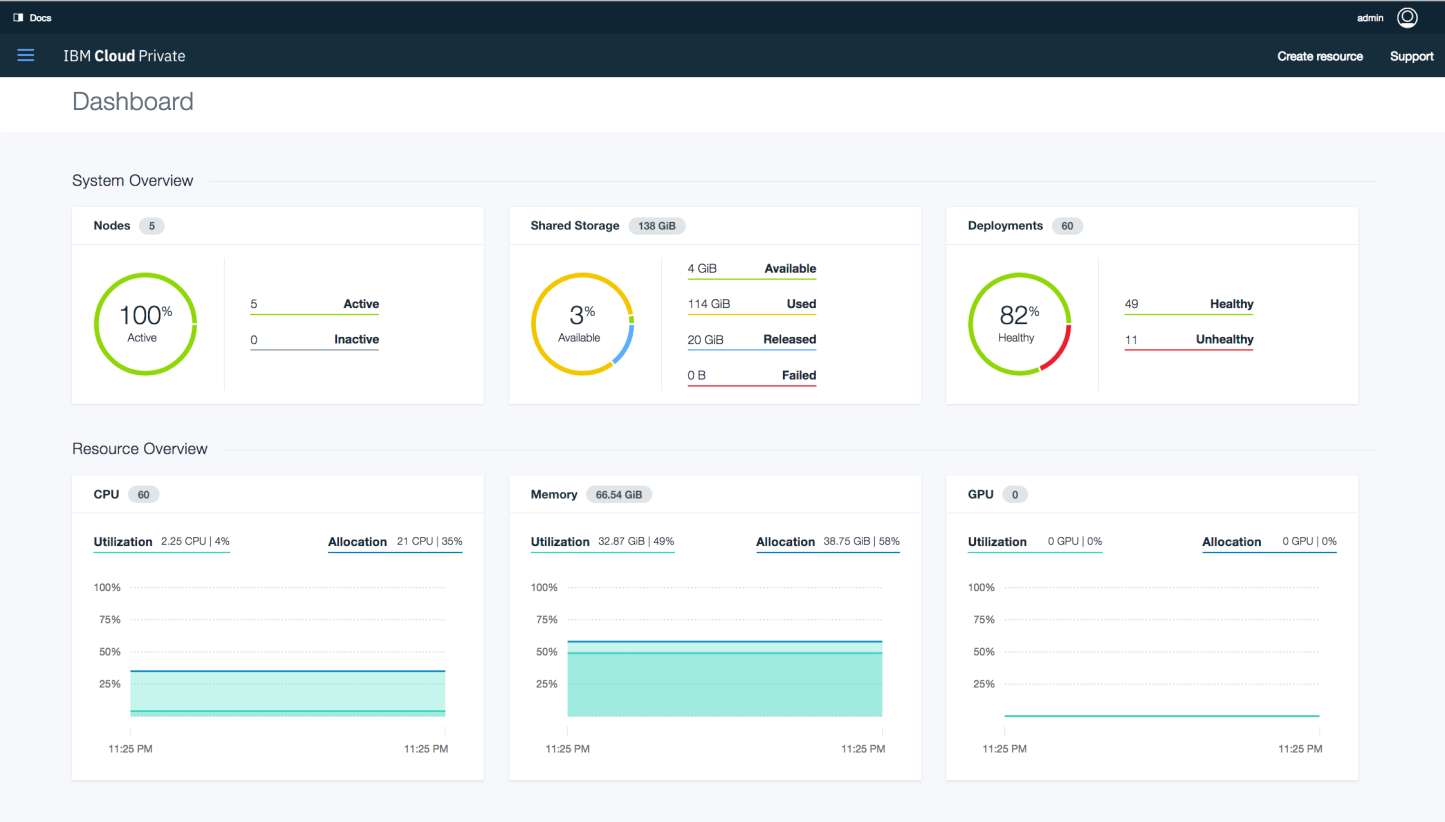The height and width of the screenshot is (822, 1445).
Task: Select the Deployments 82% Healthy donut chart
Action: (1019, 324)
